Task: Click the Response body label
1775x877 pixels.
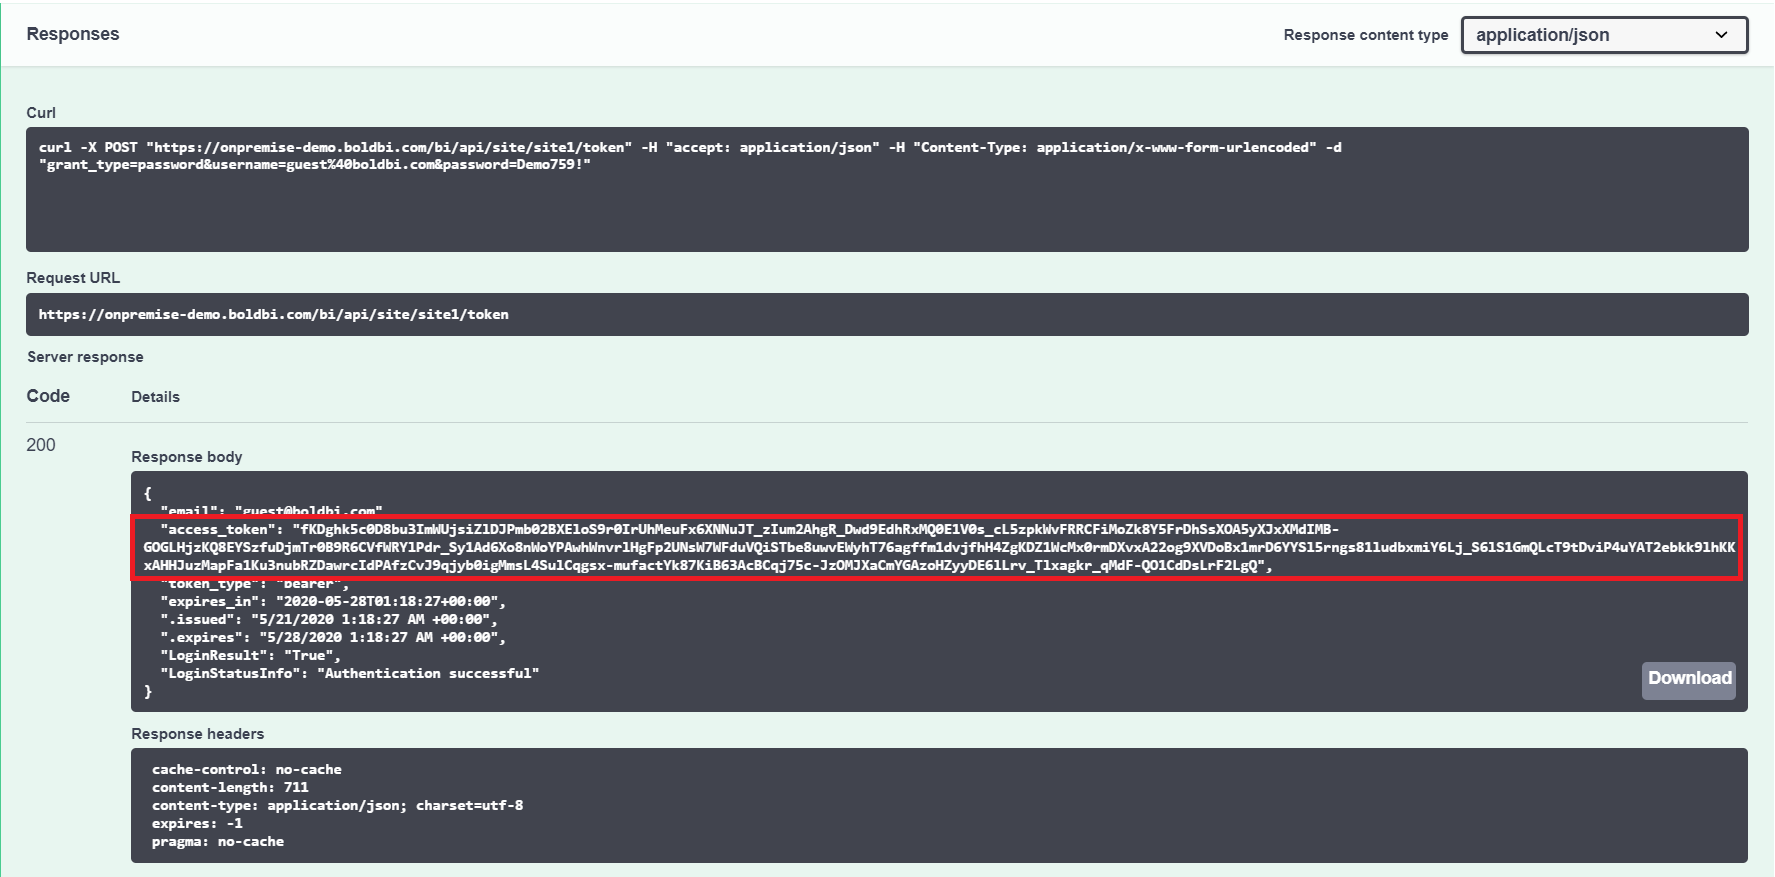Action: [187, 457]
